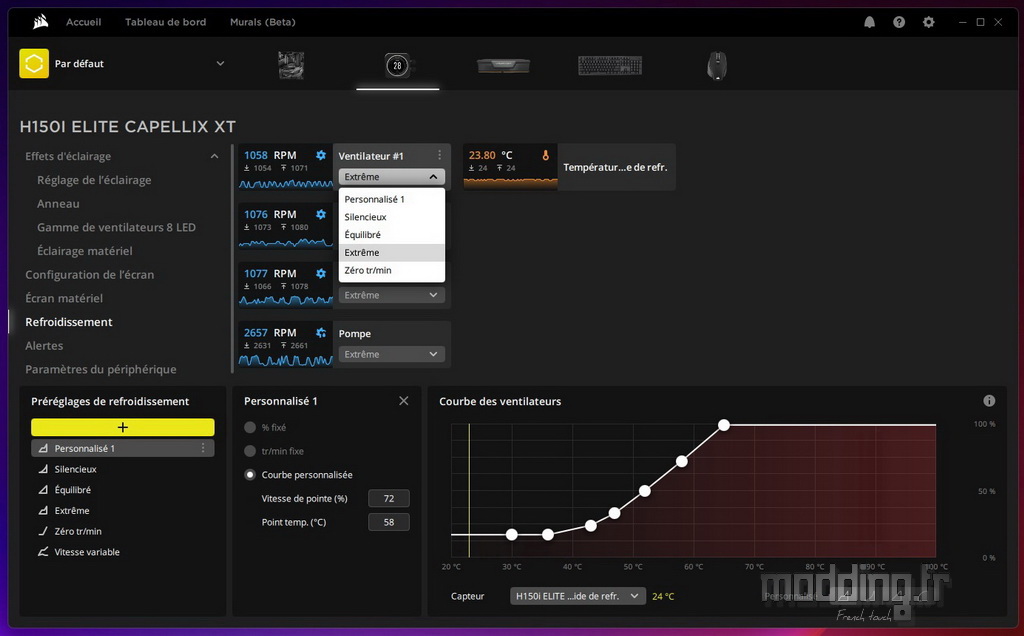Select the fan curve point at 30 °C
The image size is (1024, 636).
[x=511, y=535]
